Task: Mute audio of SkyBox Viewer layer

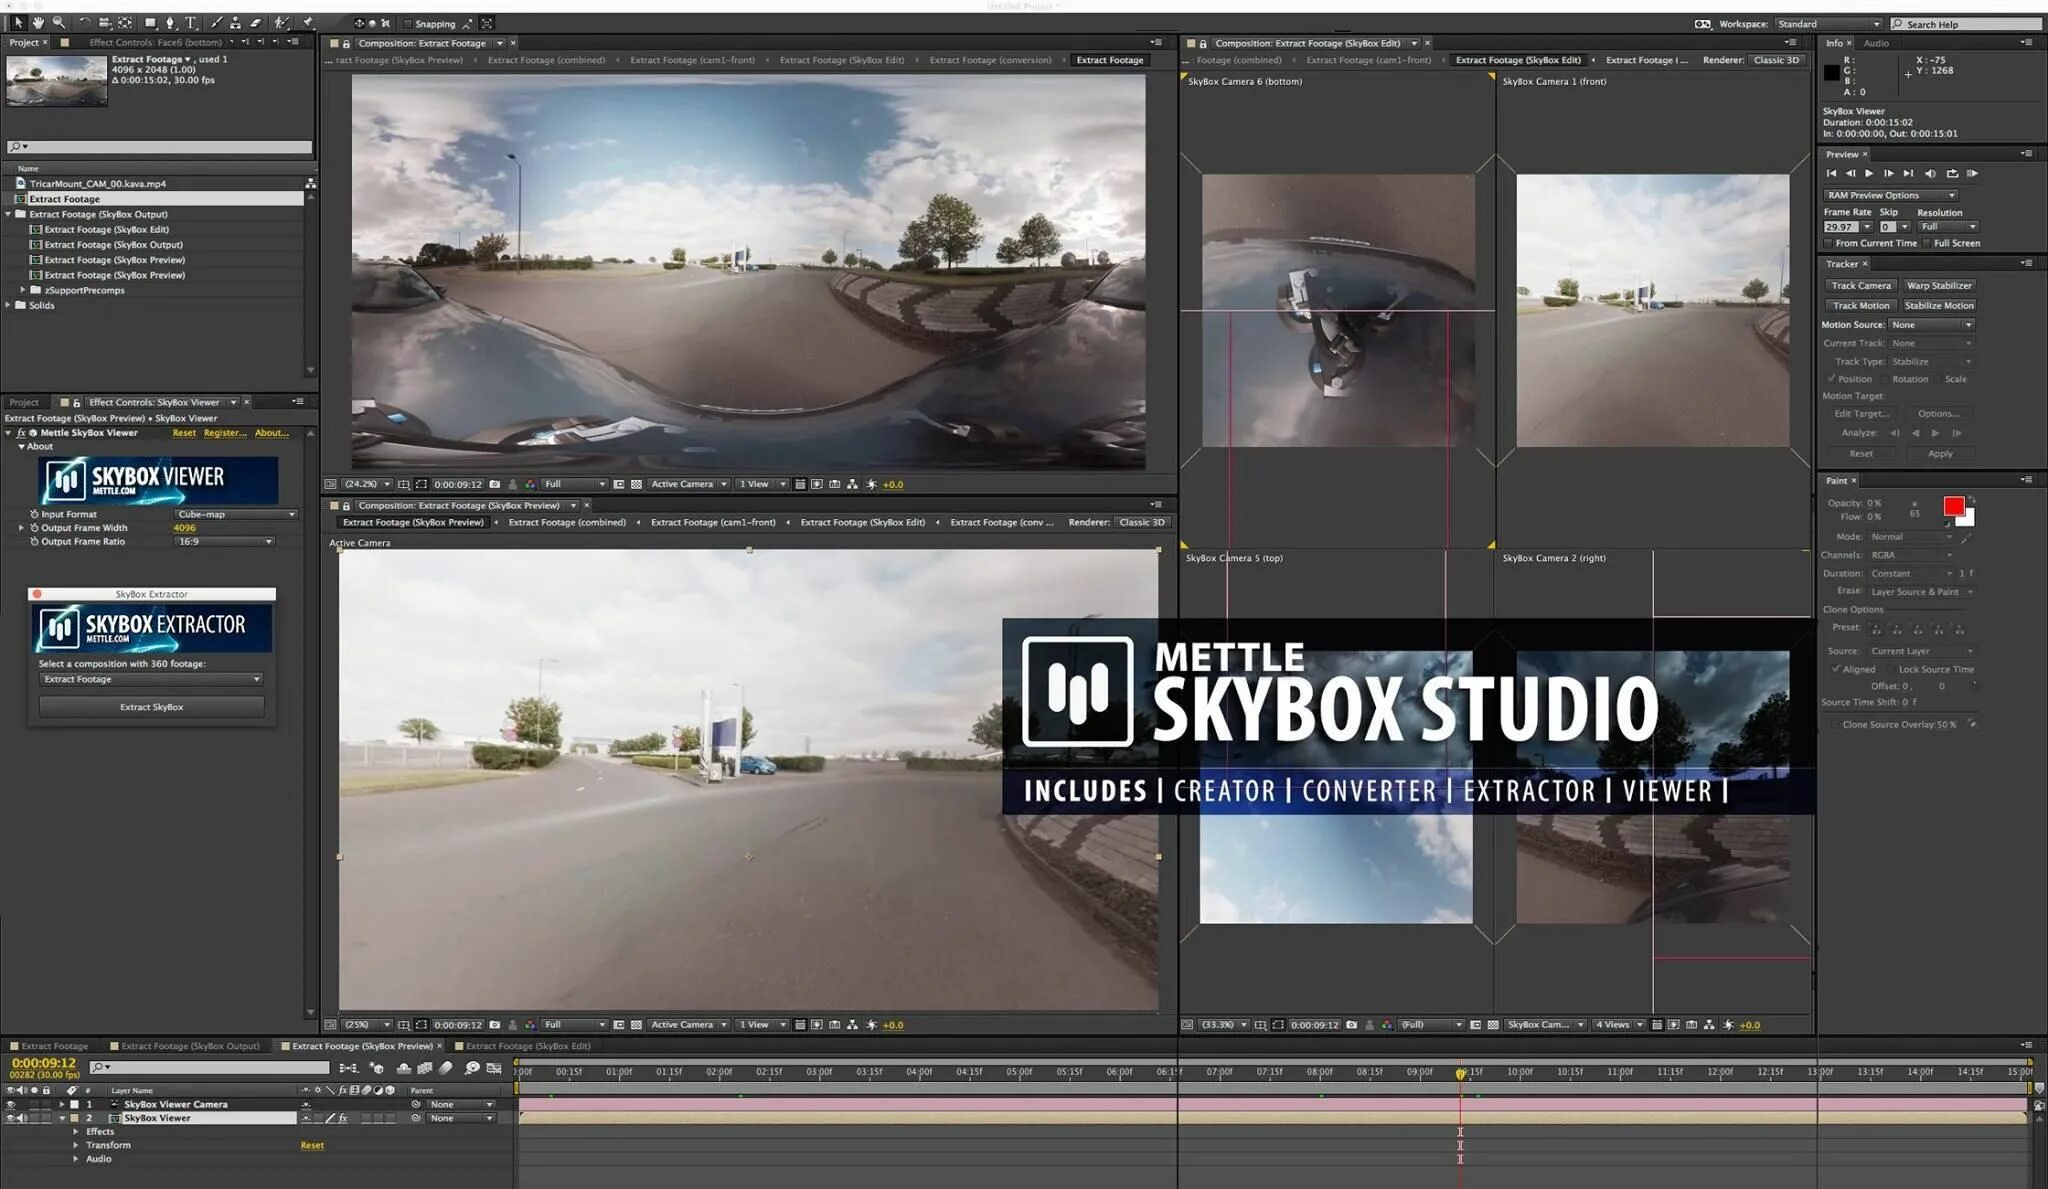Action: pyautogui.click(x=22, y=1118)
